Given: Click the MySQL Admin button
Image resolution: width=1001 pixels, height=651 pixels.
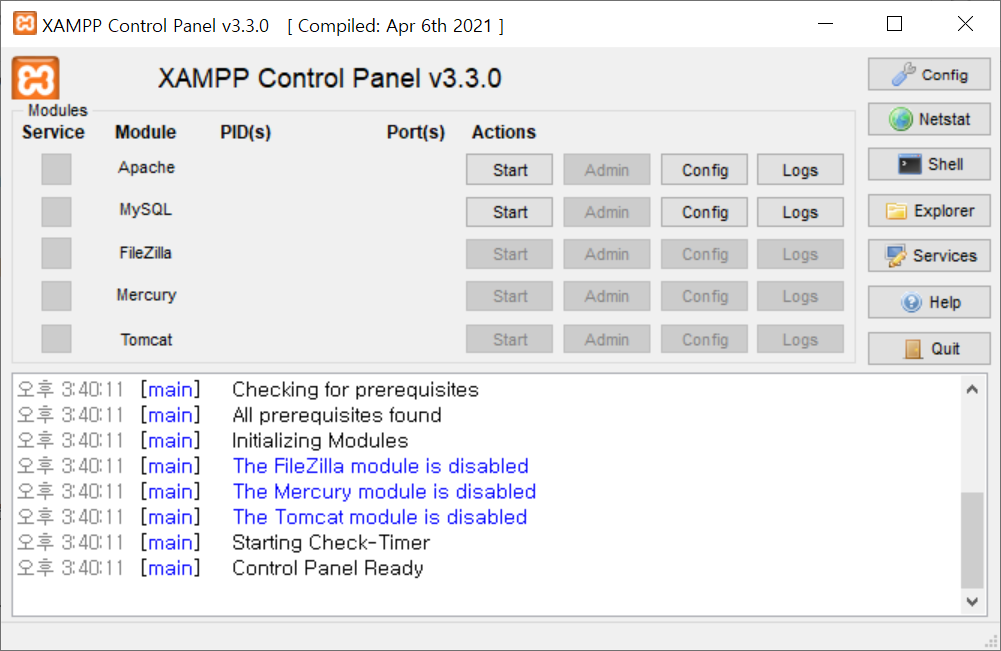Looking at the screenshot, I should pos(606,212).
